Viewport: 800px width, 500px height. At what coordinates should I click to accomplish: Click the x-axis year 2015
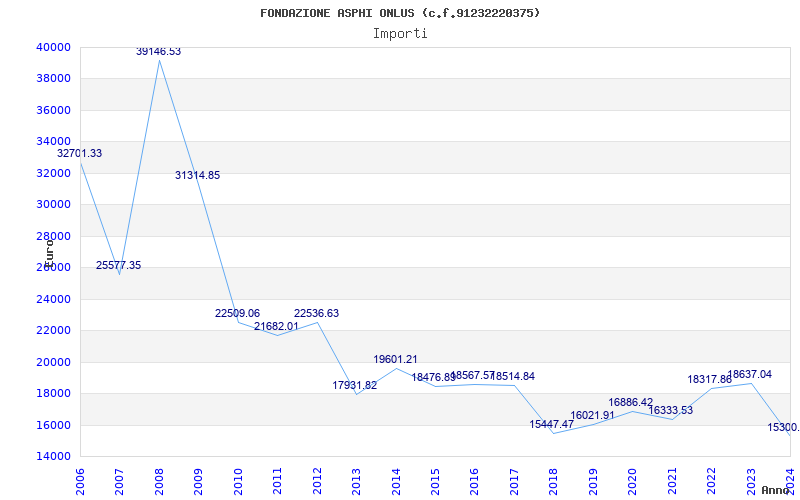(x=435, y=482)
